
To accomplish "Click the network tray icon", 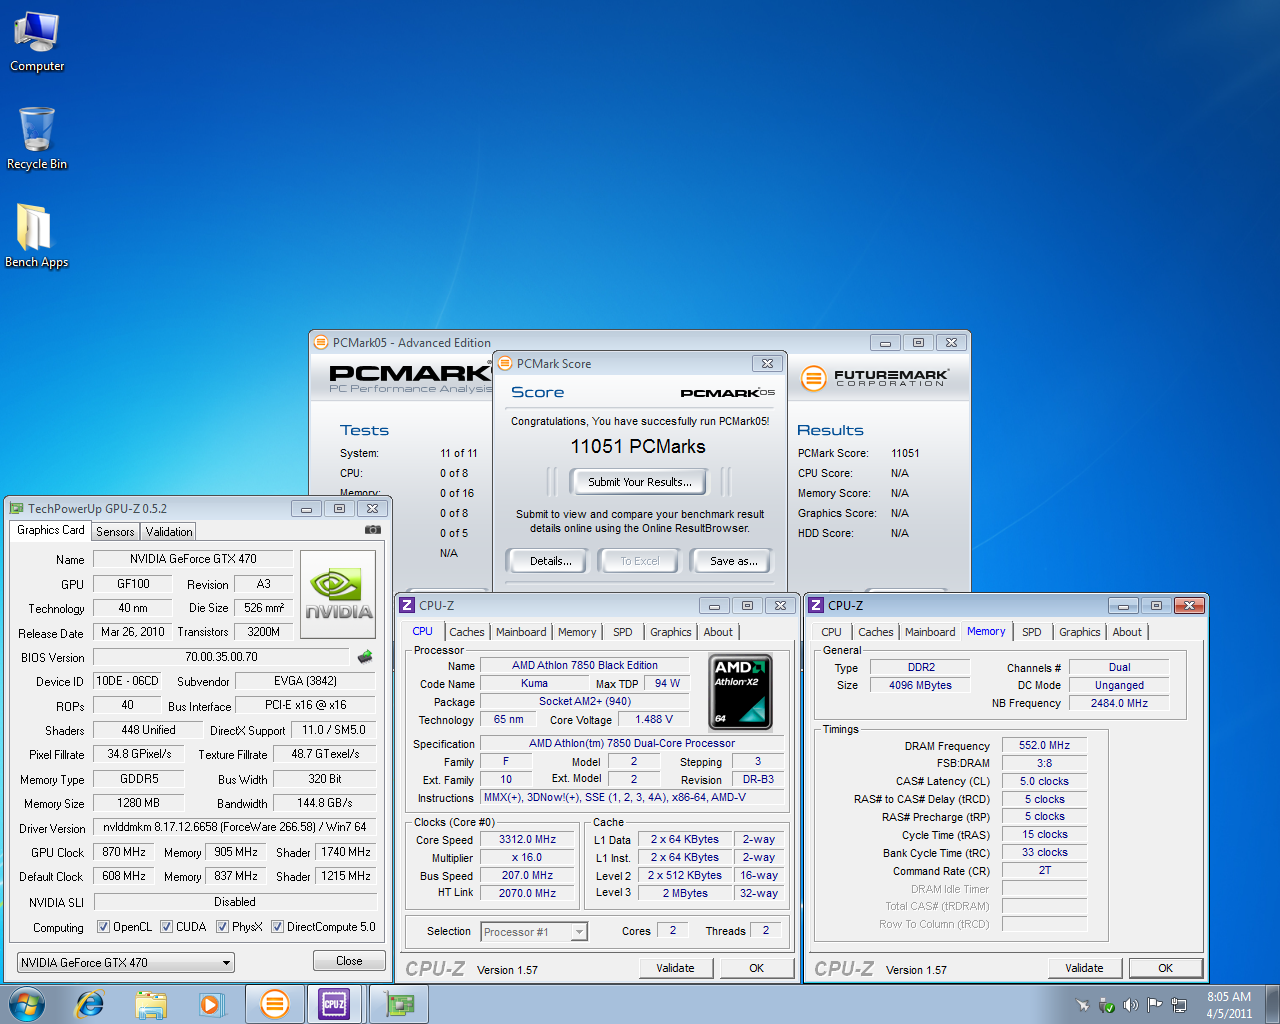I will [1179, 1005].
